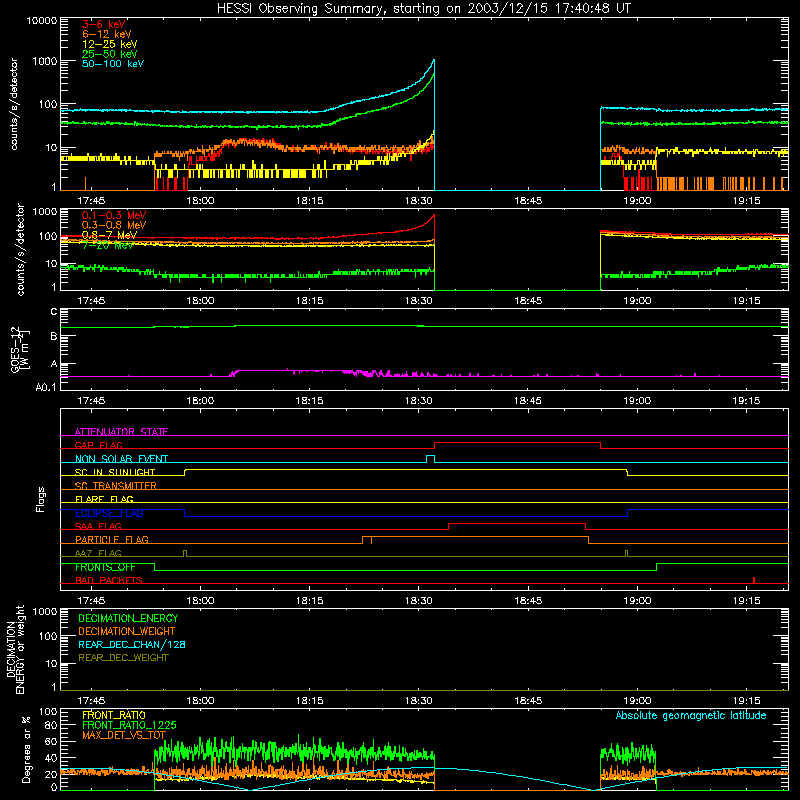800x800 pixels.
Task: Select the REAR_DEC_CHAN/128 legend label
Action: pyautogui.click(x=132, y=644)
